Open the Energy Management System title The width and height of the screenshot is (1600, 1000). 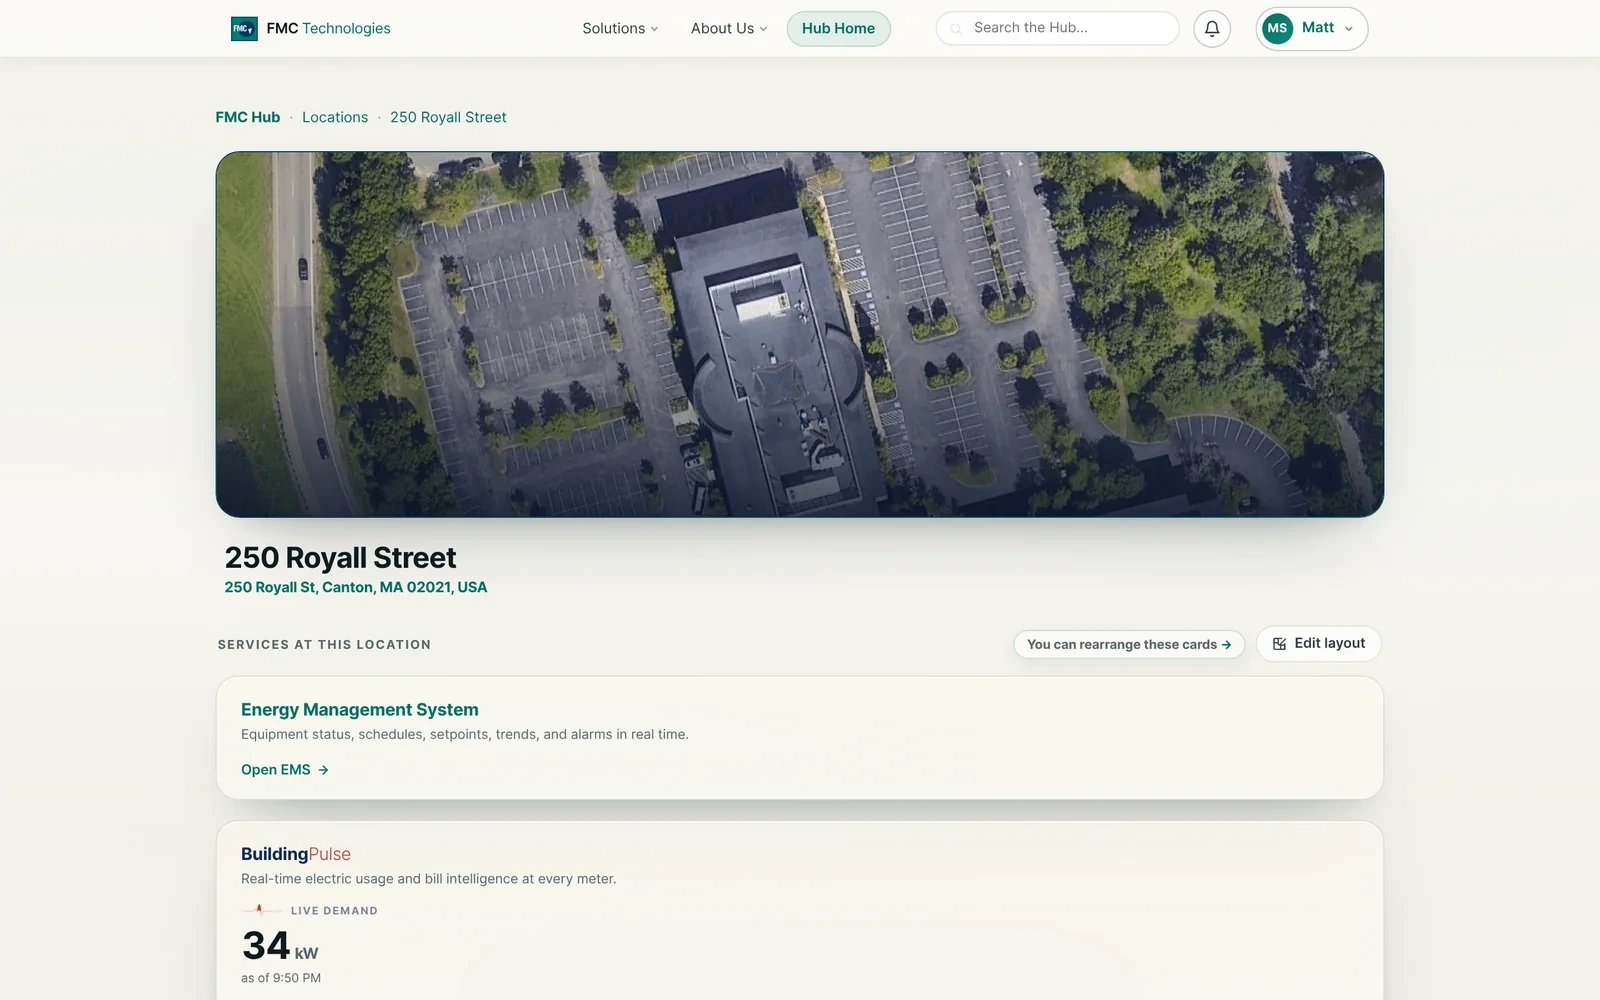pyautogui.click(x=360, y=709)
